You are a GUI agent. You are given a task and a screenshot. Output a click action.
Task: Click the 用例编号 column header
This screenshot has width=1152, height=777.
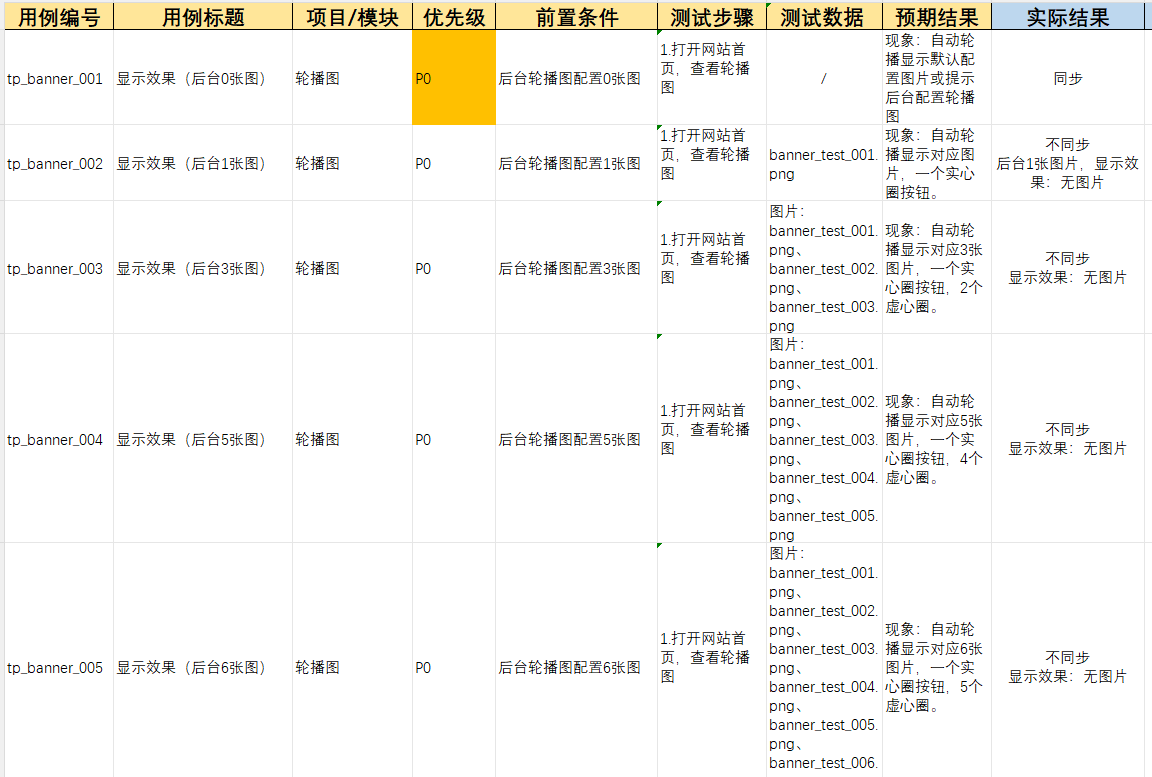coord(57,16)
